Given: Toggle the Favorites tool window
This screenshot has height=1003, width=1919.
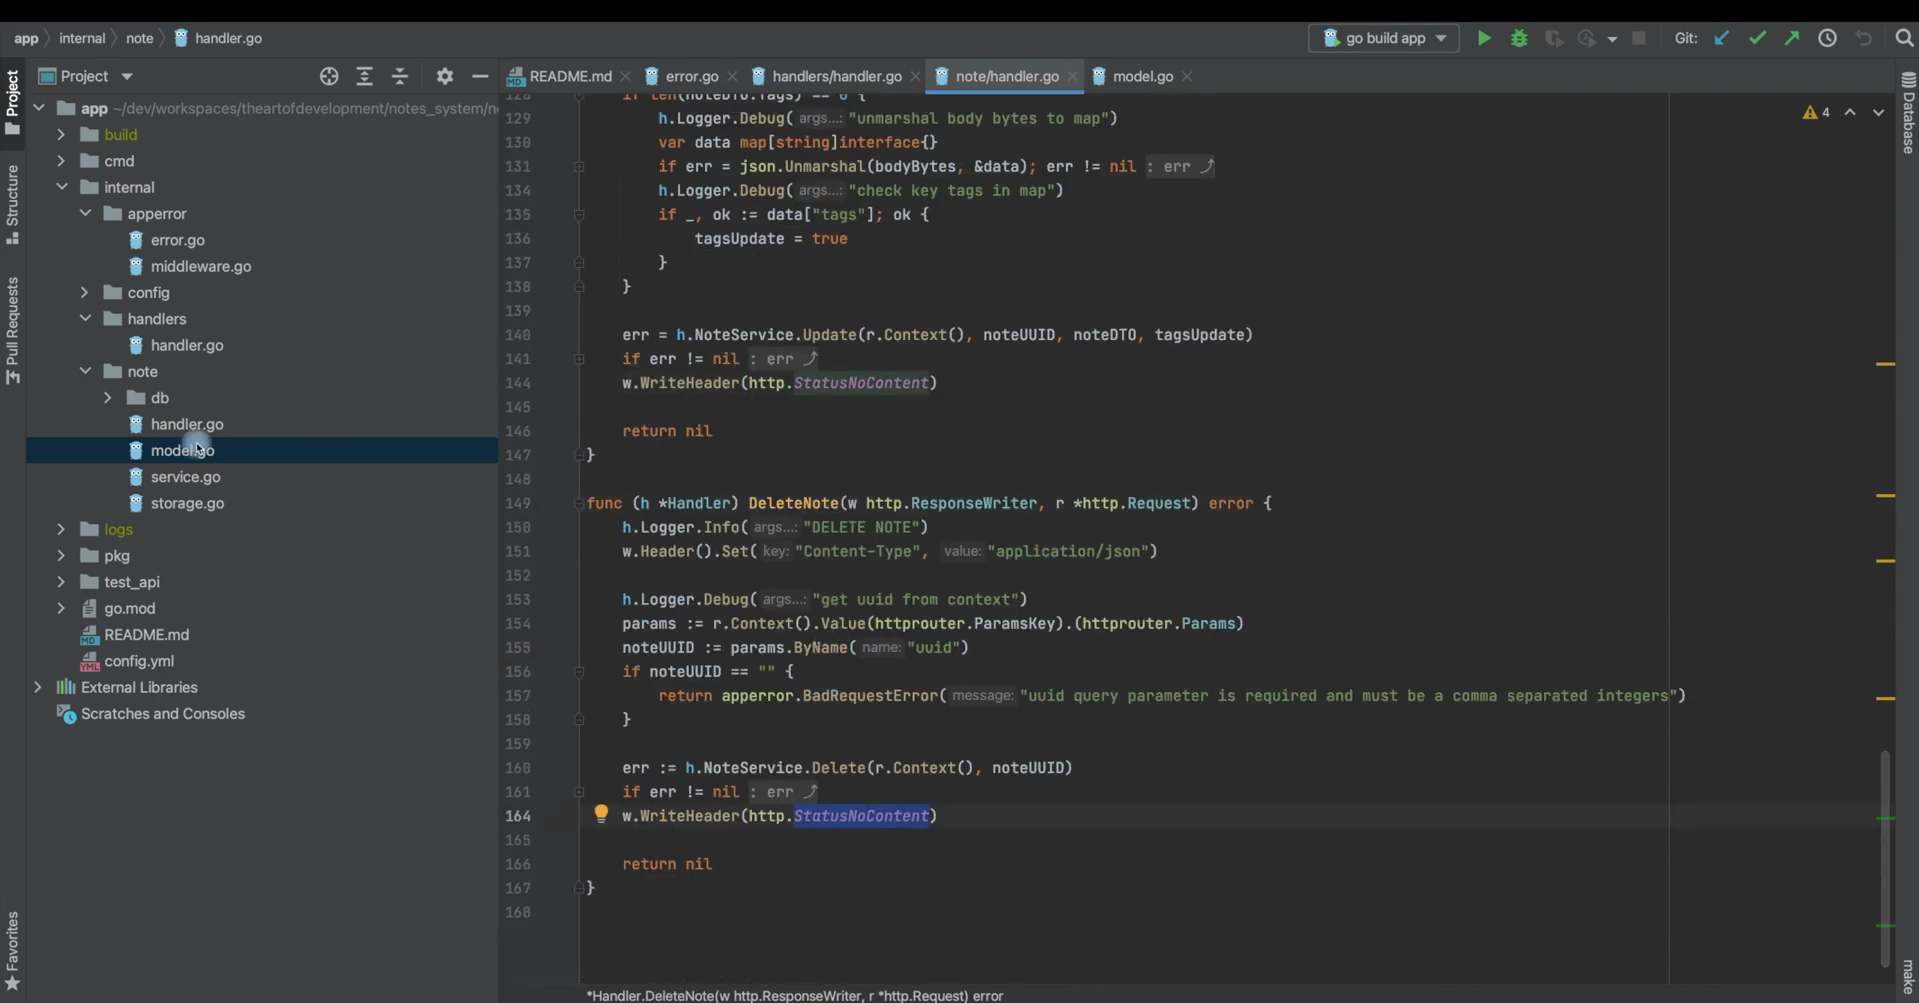Looking at the screenshot, I should pyautogui.click(x=12, y=951).
